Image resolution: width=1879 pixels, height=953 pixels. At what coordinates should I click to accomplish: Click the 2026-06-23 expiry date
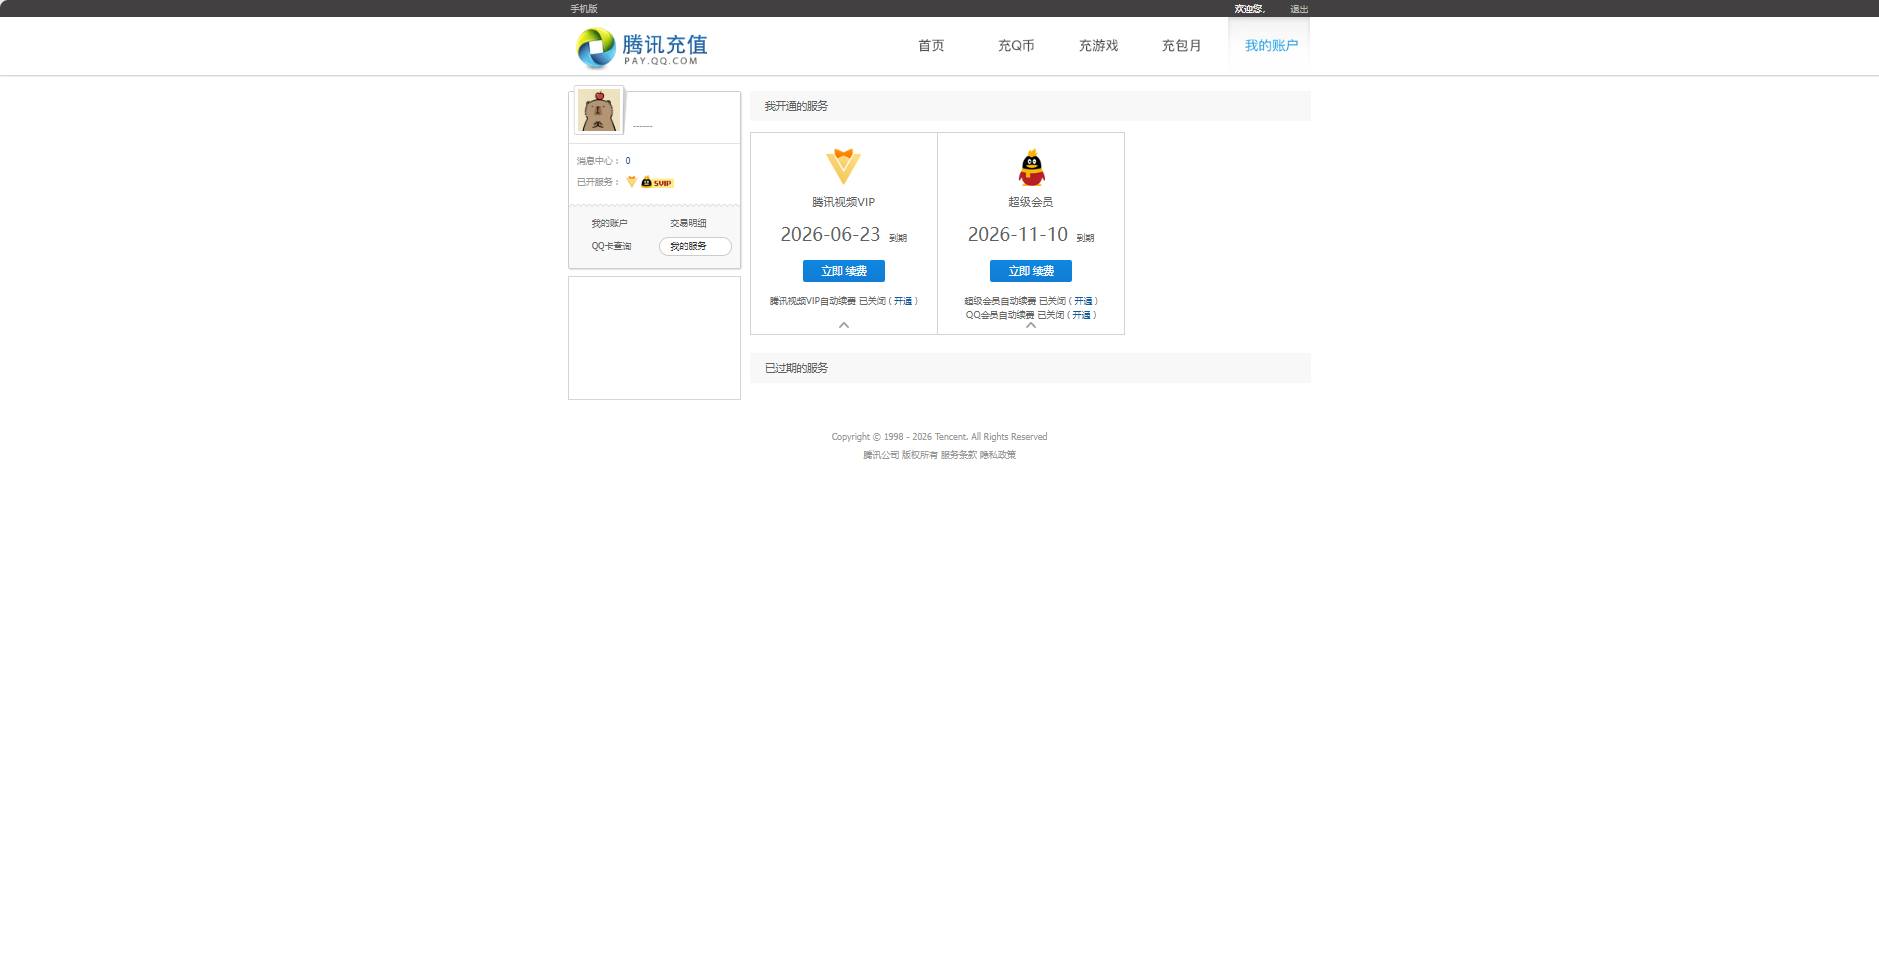click(x=830, y=234)
